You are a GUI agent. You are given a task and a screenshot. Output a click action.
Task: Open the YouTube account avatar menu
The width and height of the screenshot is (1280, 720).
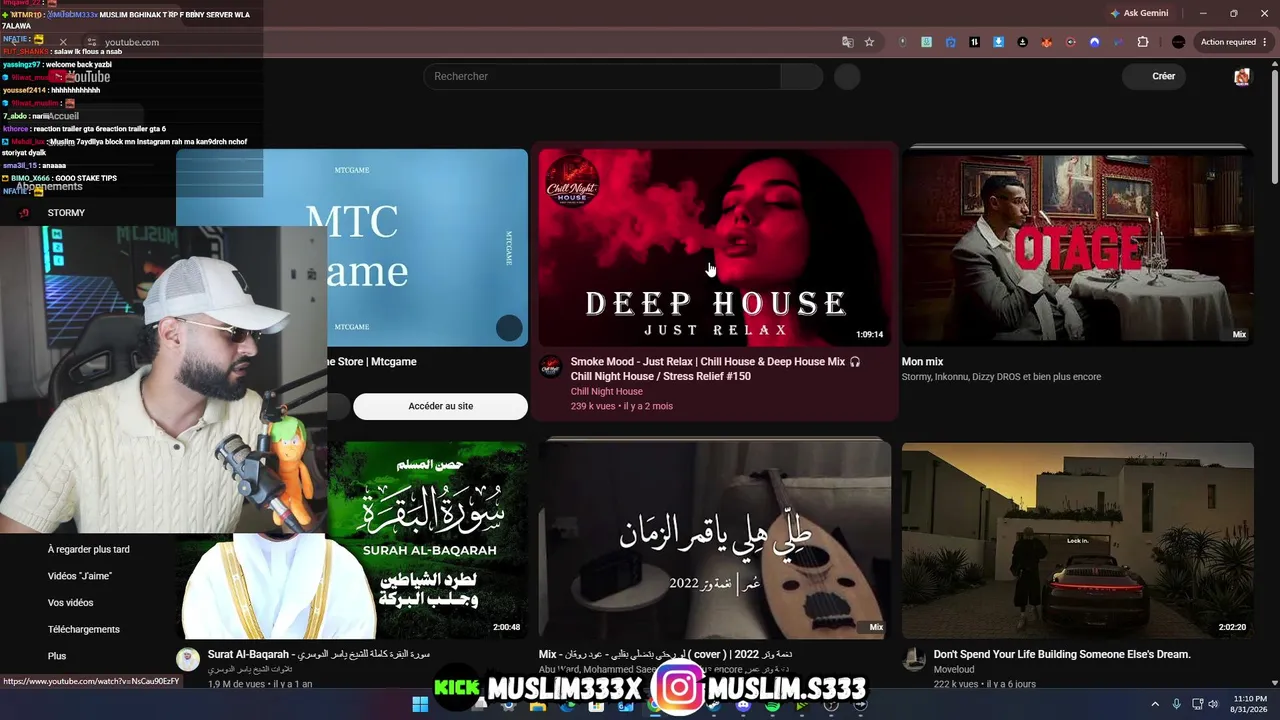pos(1242,77)
